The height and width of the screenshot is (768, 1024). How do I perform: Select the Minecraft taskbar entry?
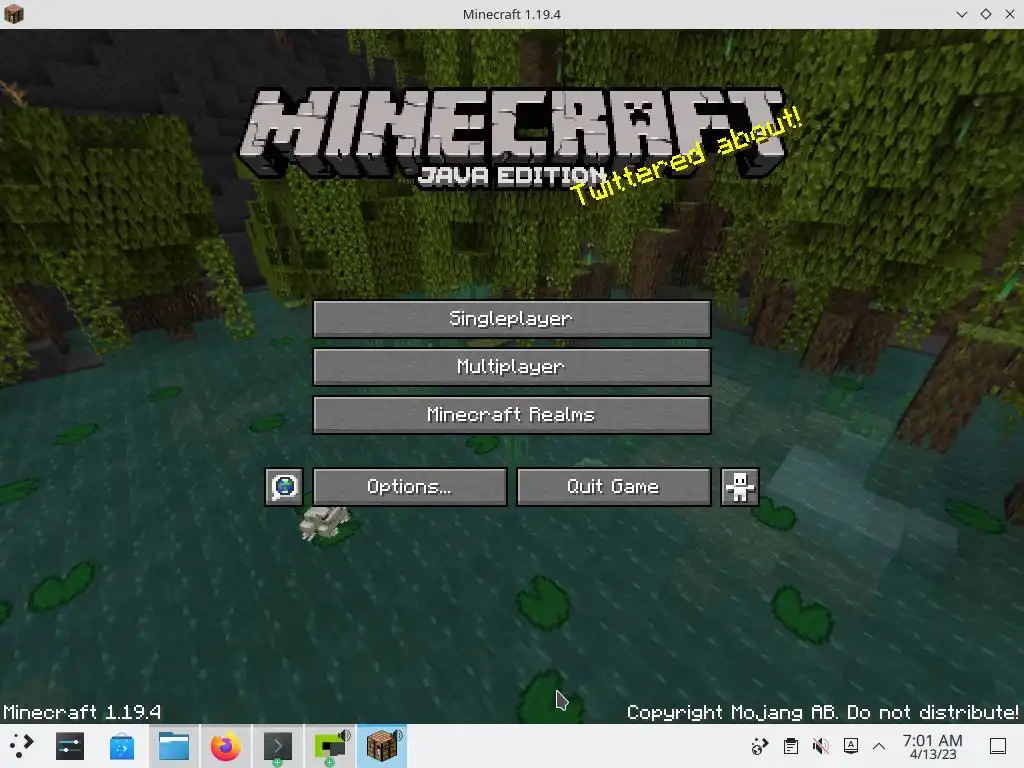coord(382,746)
